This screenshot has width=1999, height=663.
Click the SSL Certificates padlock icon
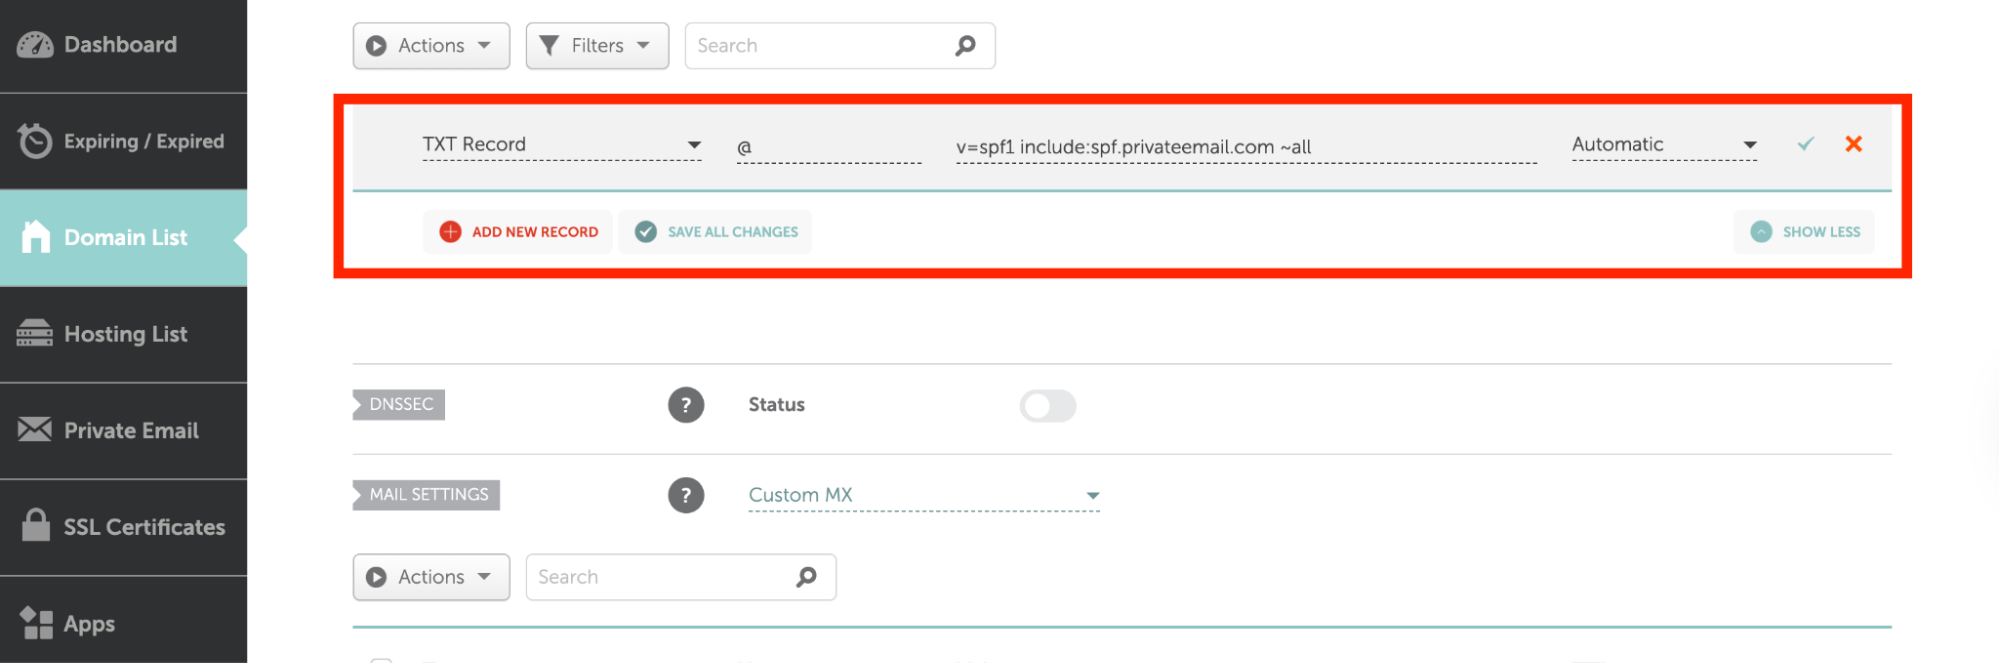[x=33, y=526]
